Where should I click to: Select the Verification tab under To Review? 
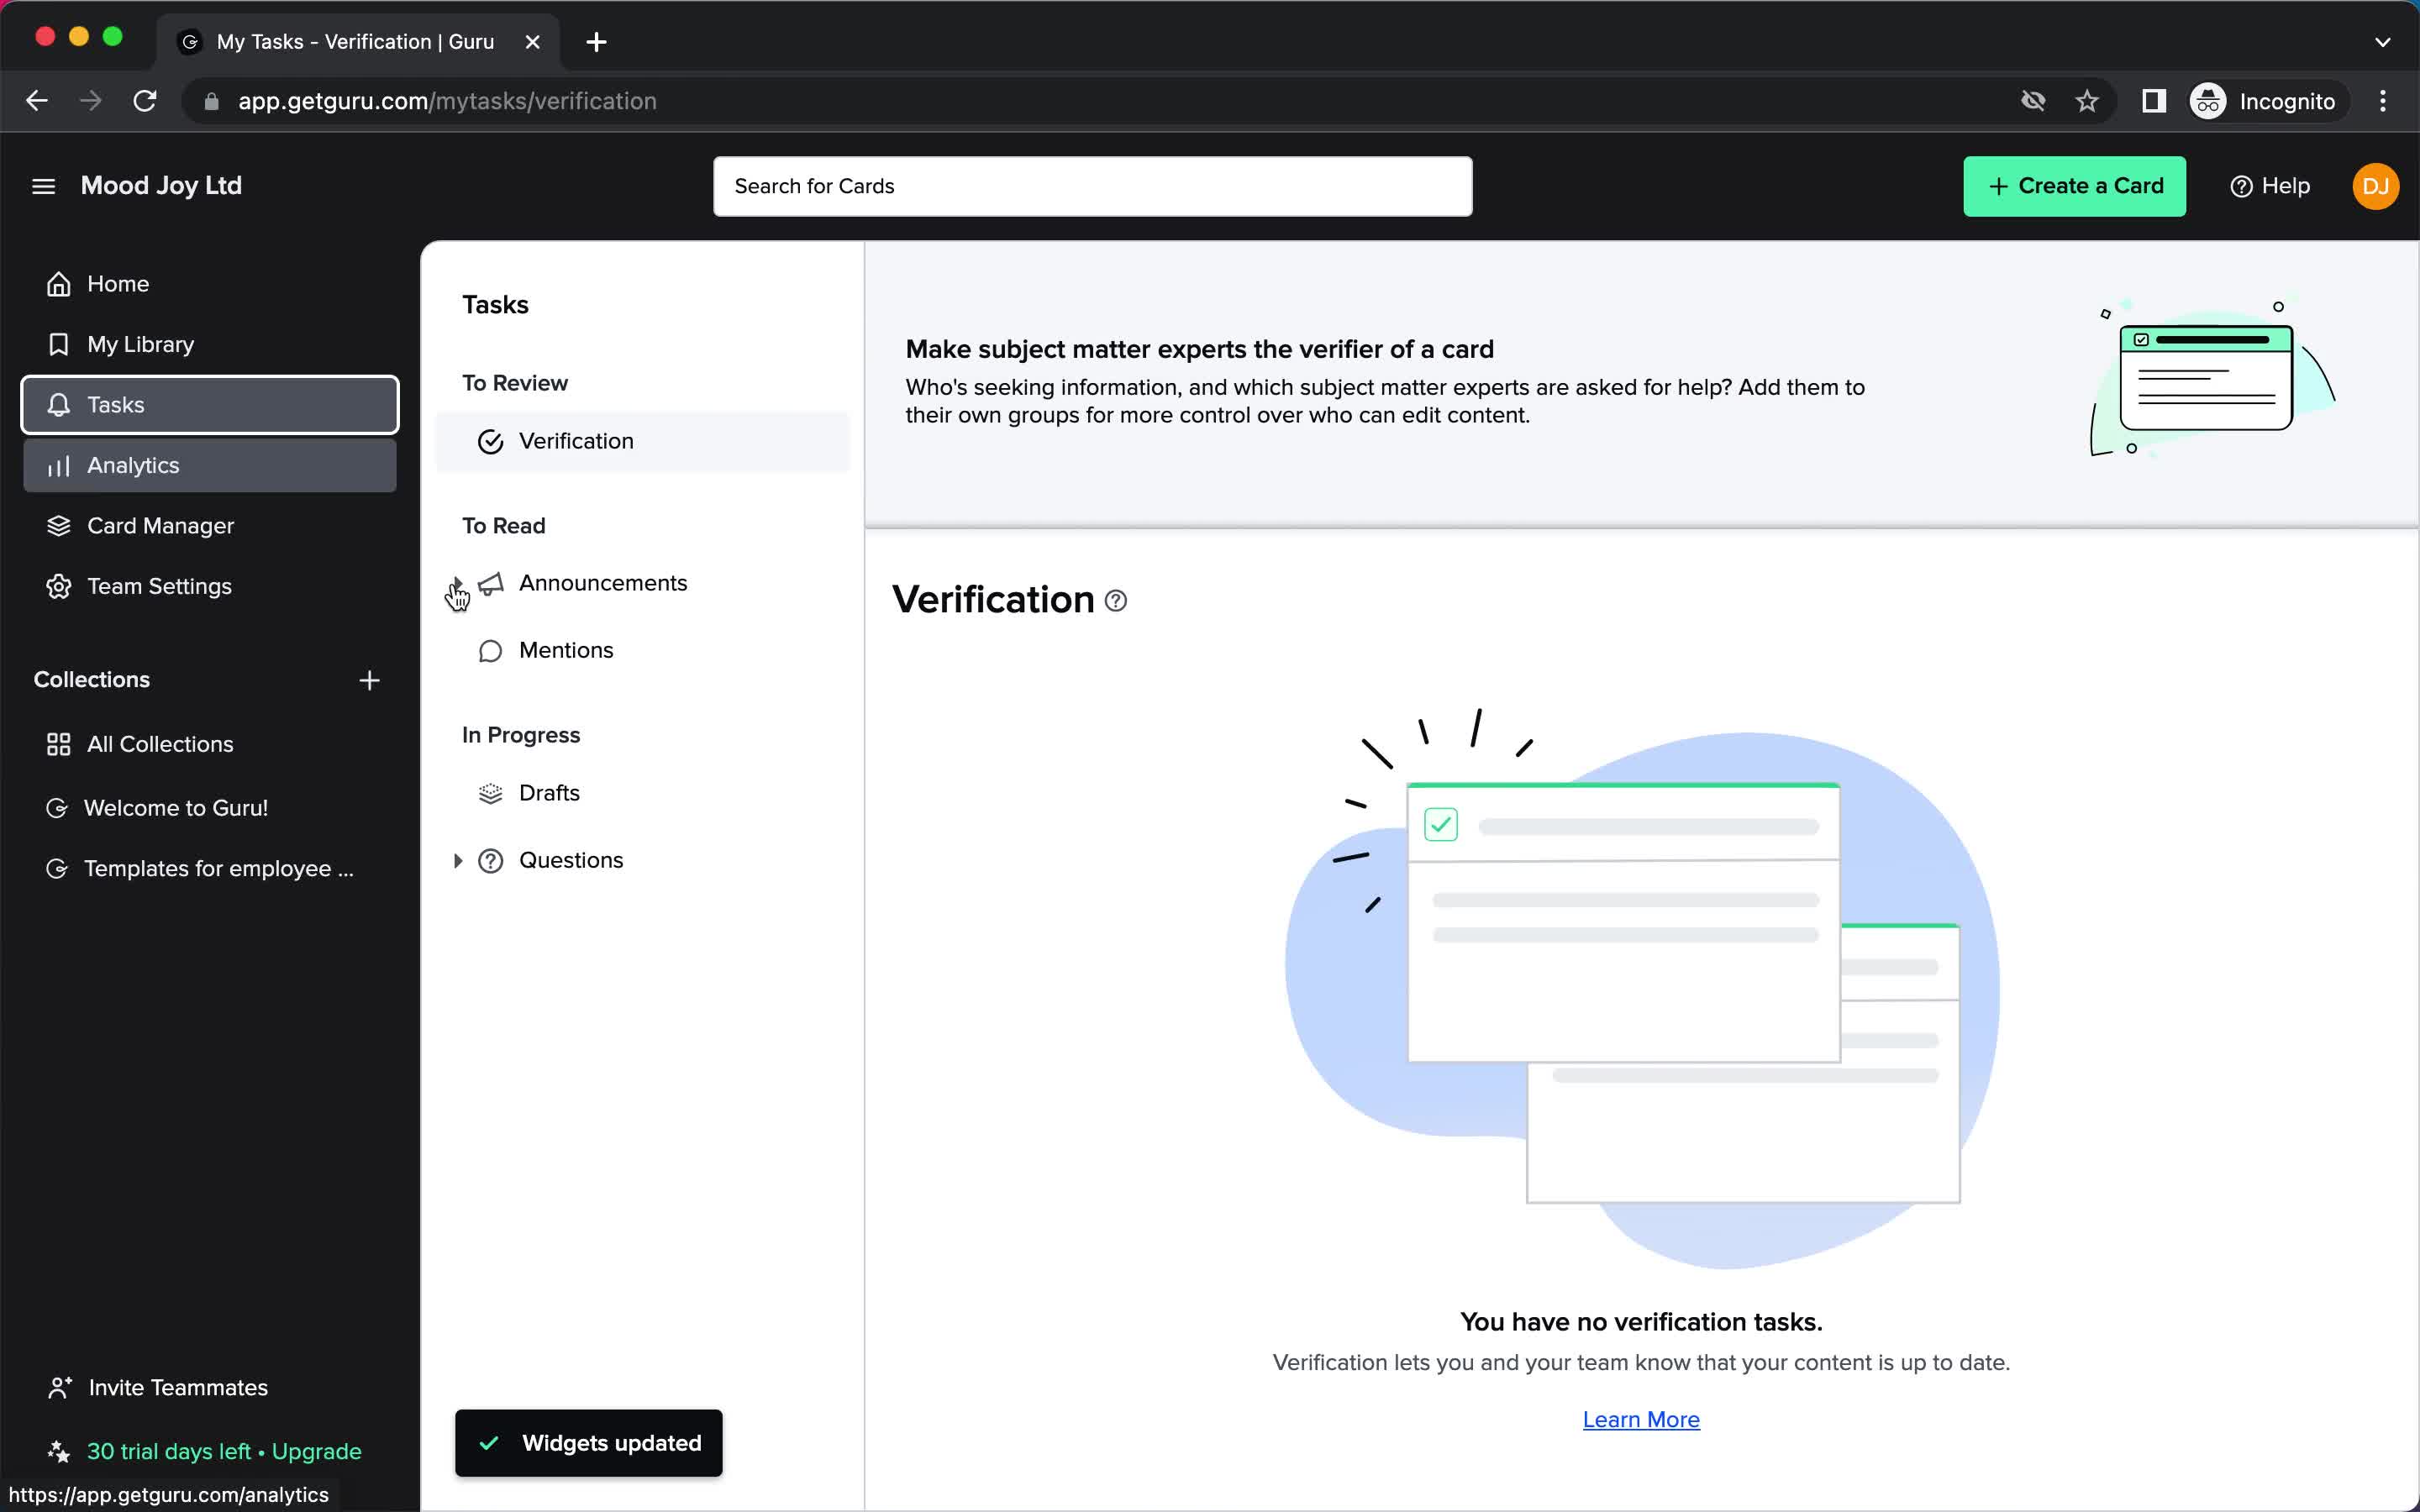576,441
